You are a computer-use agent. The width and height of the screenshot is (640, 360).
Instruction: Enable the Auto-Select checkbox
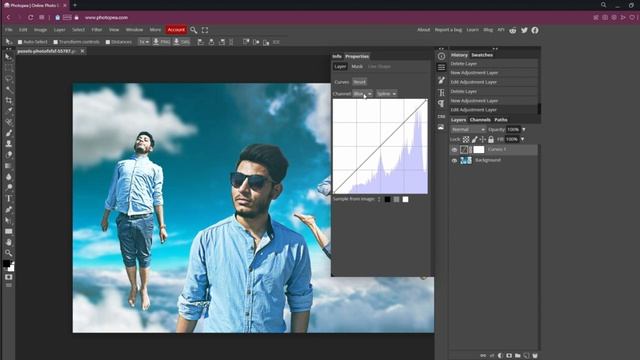(x=20, y=42)
